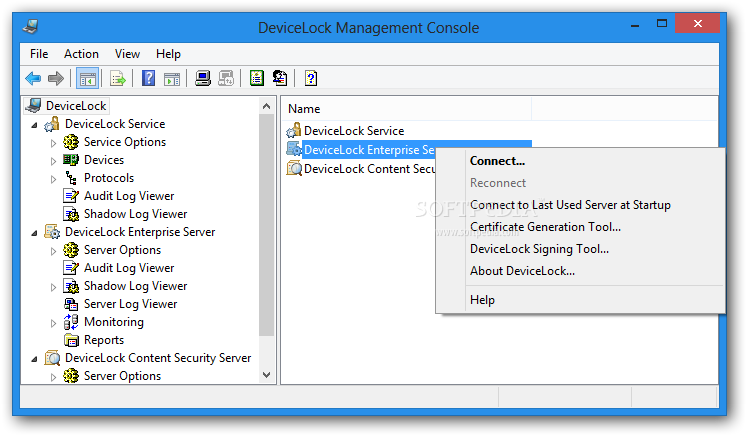
Task: Select the Reports icon in tree
Action: [x=71, y=340]
